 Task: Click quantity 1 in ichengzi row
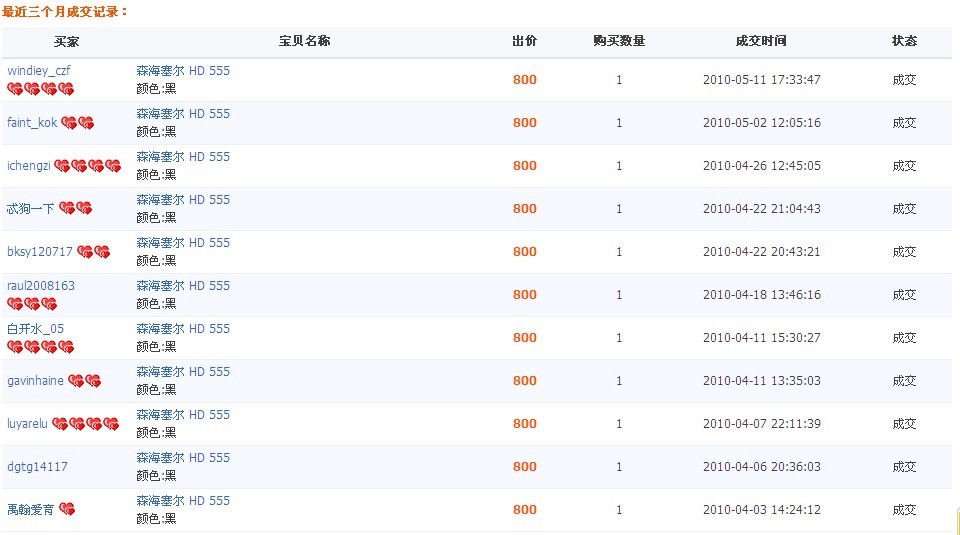pos(619,166)
